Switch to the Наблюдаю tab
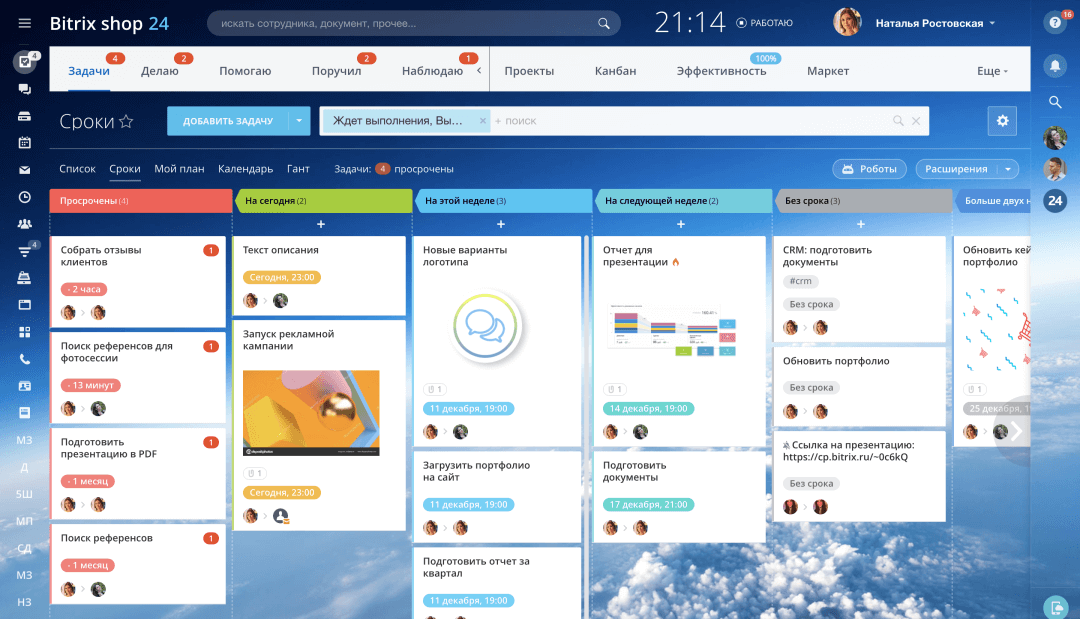1080x619 pixels. [x=433, y=71]
